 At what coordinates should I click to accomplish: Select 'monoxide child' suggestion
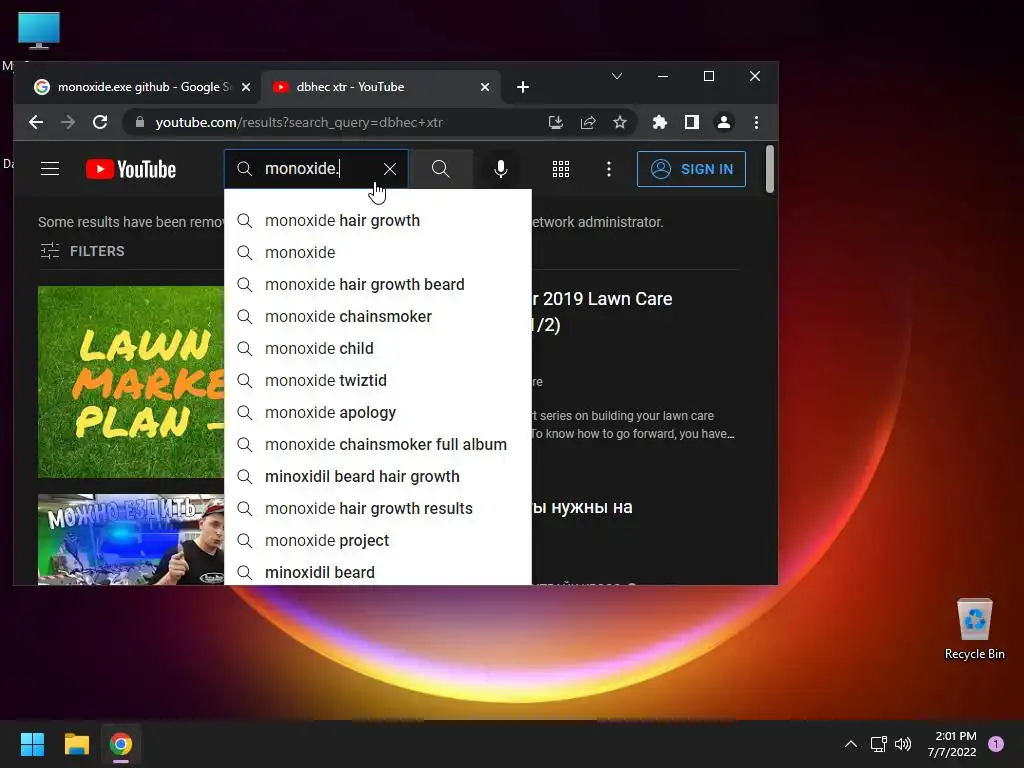377,349
